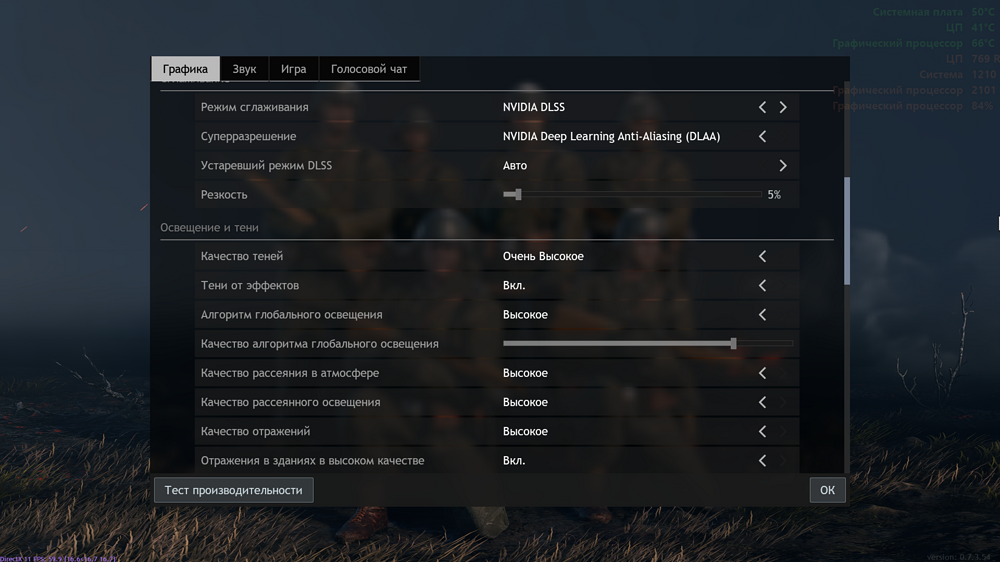Screen dimensions: 1000x562
Task: Reduce Качество отражений with left arrow
Action: click(x=762, y=432)
